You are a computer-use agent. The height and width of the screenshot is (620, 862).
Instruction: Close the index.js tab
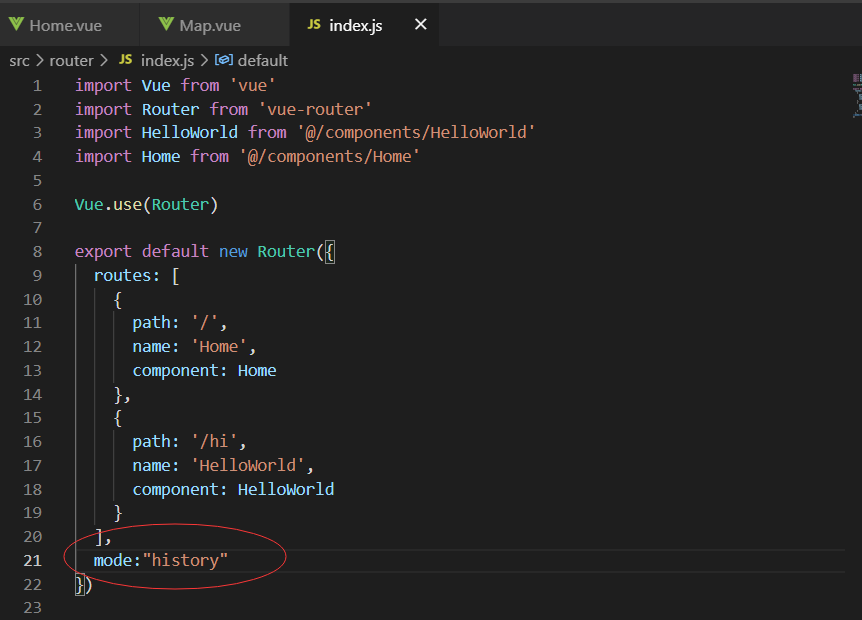click(421, 24)
